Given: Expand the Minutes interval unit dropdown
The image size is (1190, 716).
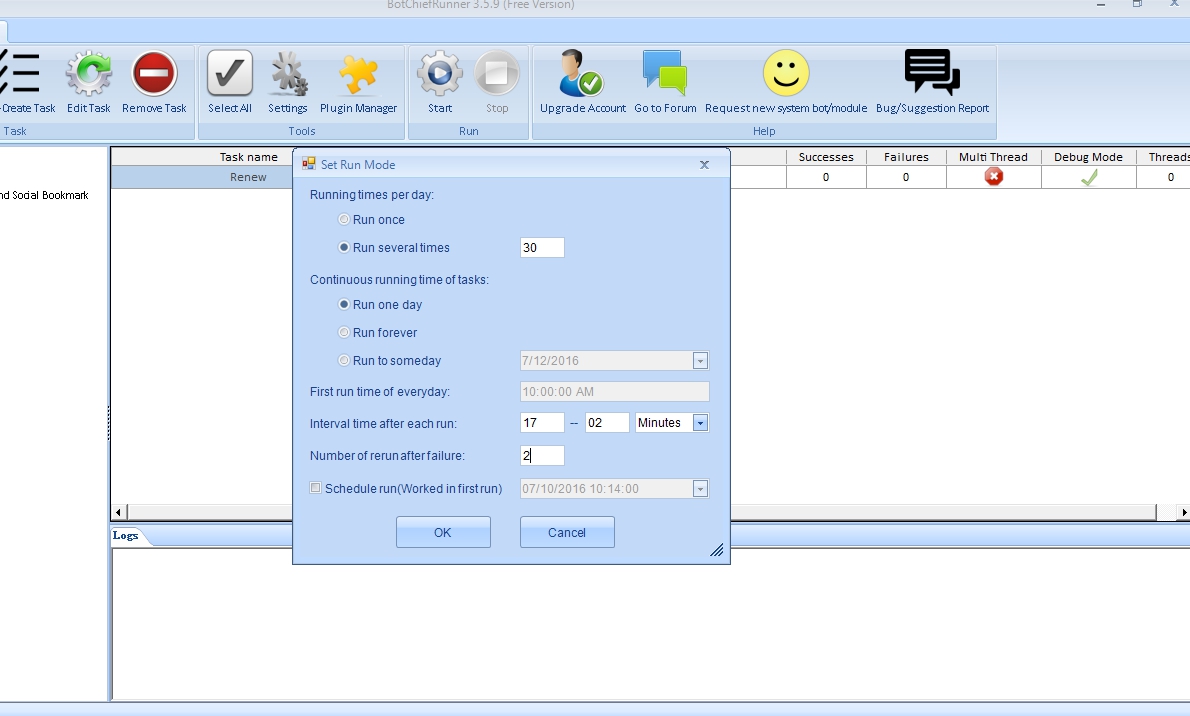Looking at the screenshot, I should pos(700,423).
